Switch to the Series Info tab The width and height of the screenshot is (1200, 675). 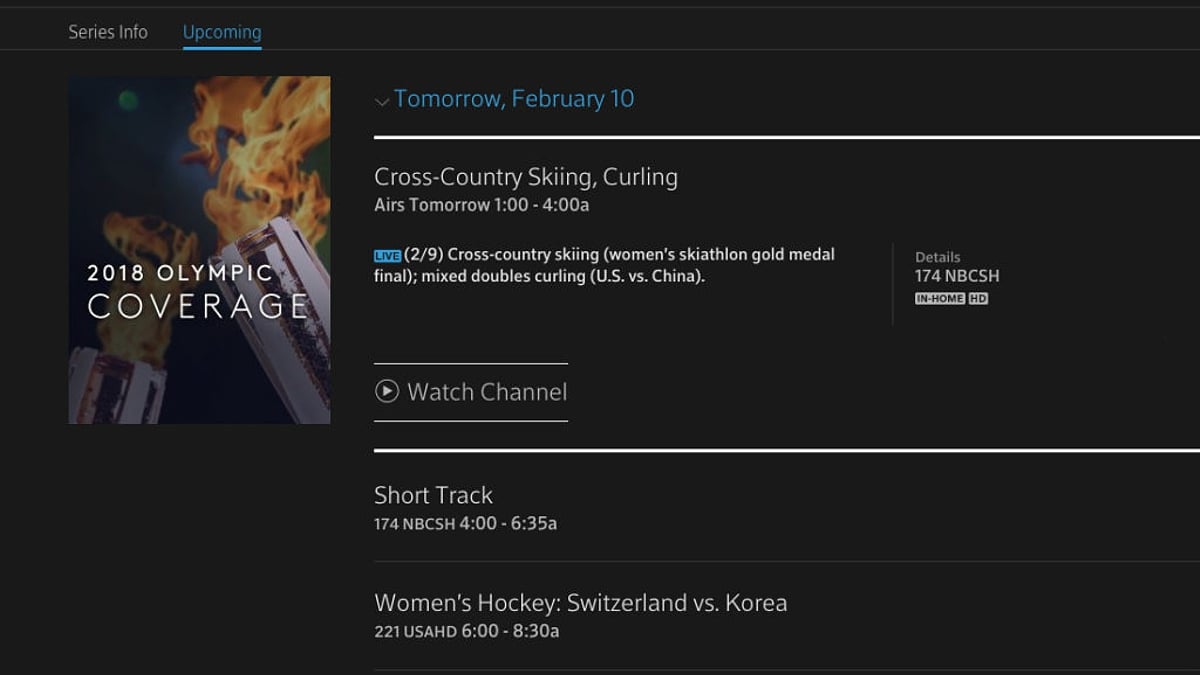point(108,32)
